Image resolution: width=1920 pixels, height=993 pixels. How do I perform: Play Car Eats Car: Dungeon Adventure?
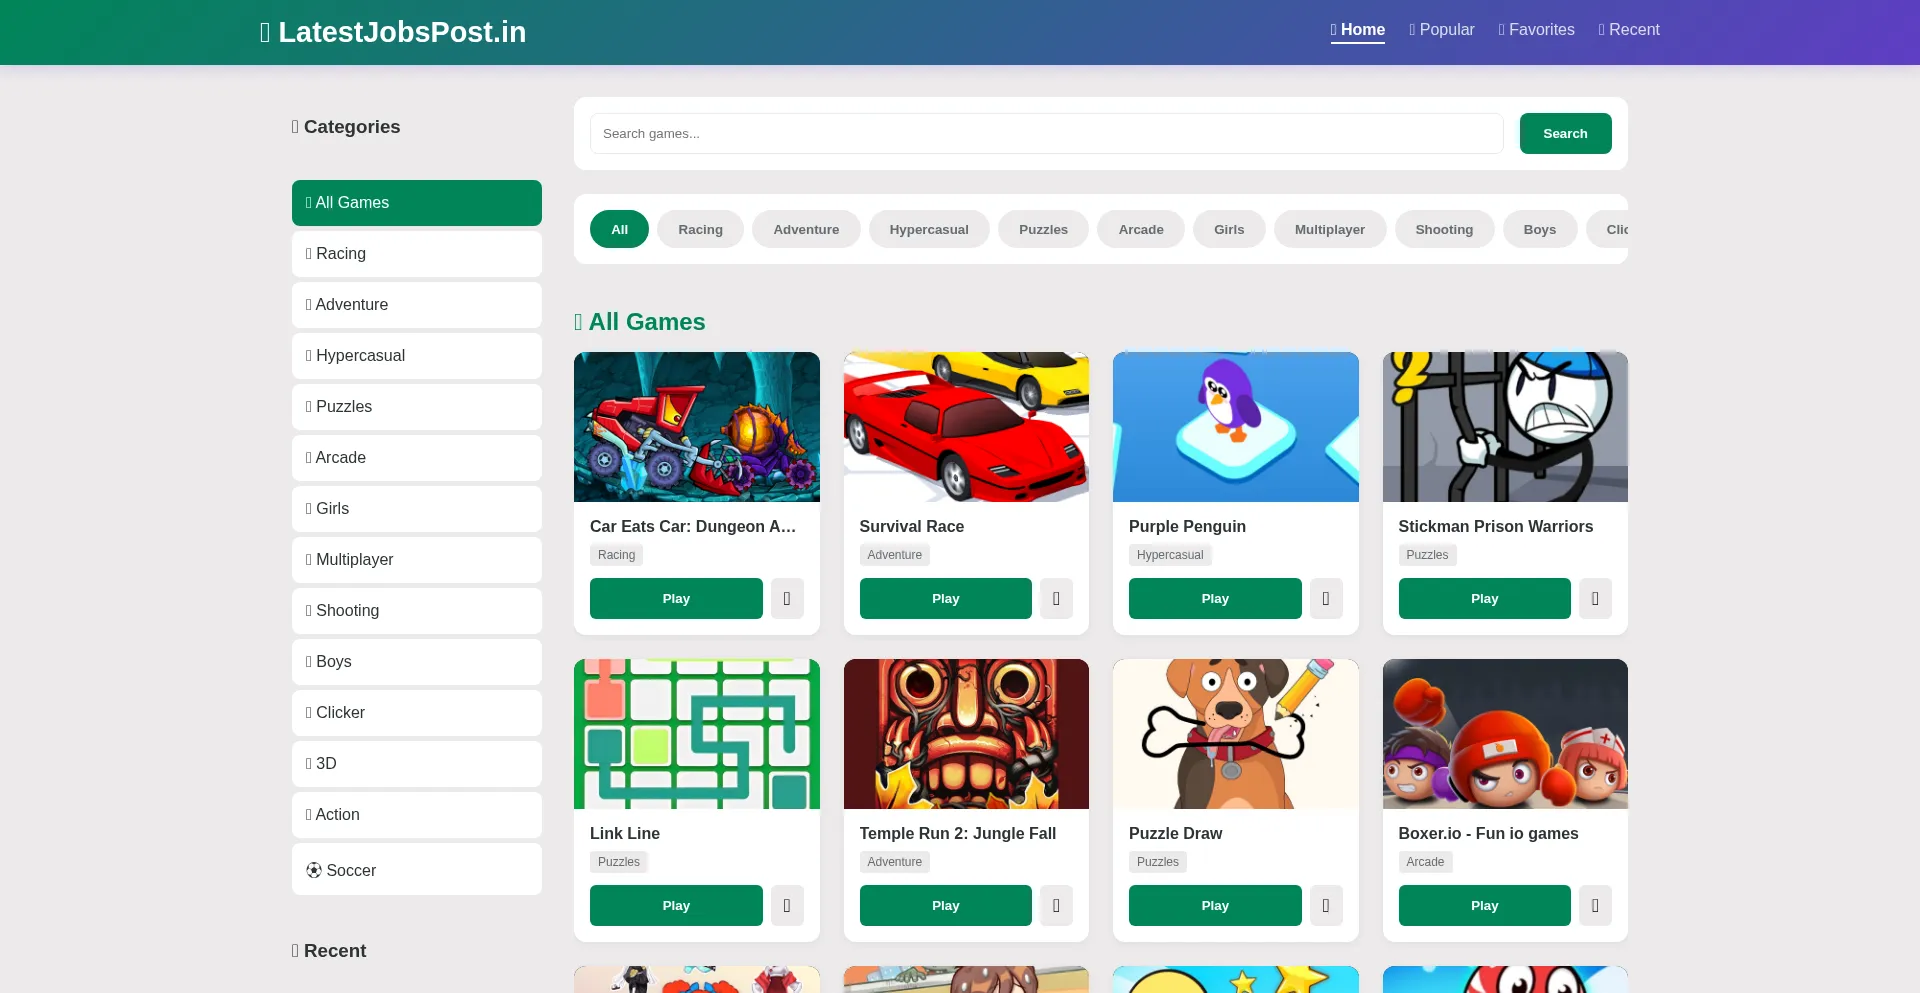pyautogui.click(x=676, y=598)
